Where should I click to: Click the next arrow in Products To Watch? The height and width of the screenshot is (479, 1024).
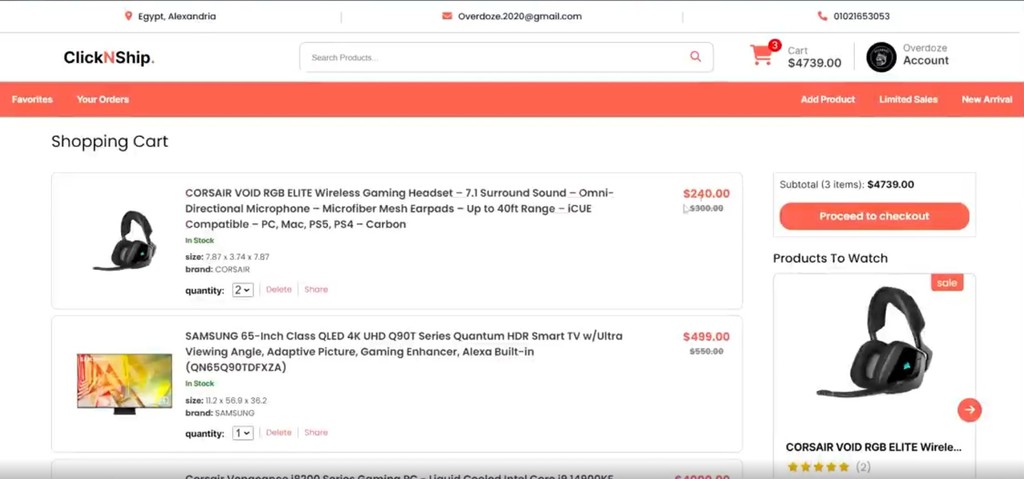(970, 410)
